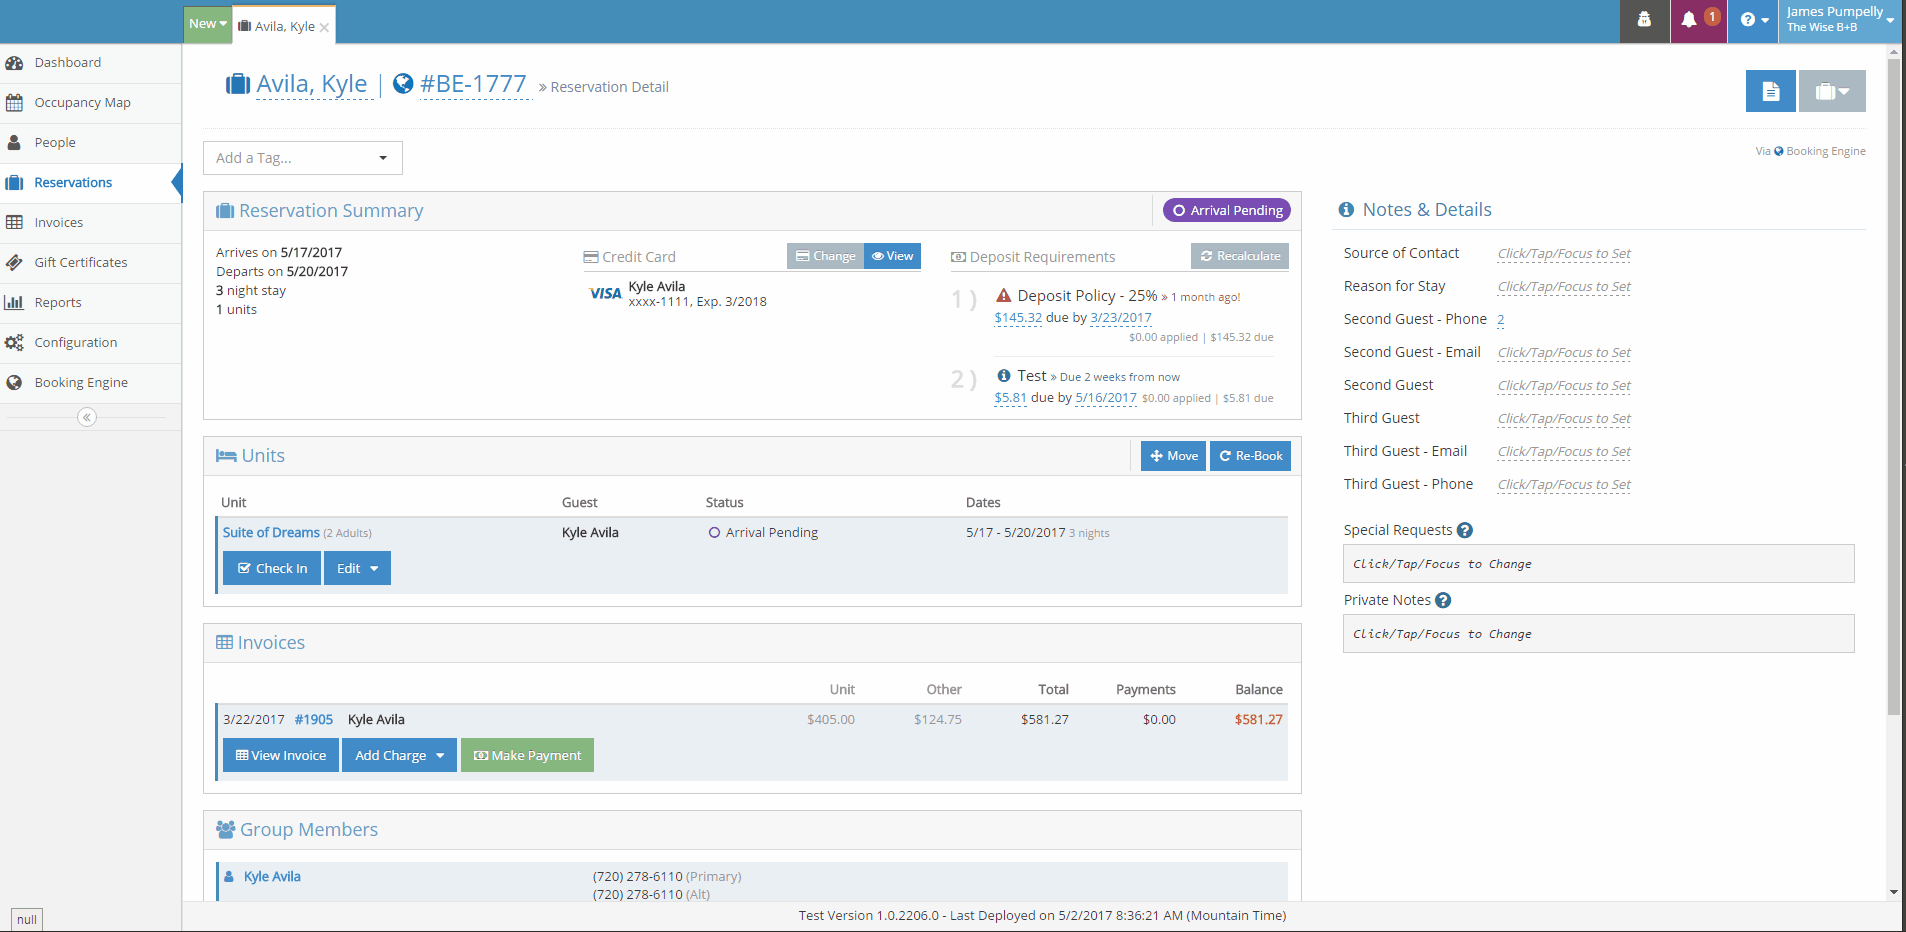Click the concierge icon in top bar

(1644, 20)
